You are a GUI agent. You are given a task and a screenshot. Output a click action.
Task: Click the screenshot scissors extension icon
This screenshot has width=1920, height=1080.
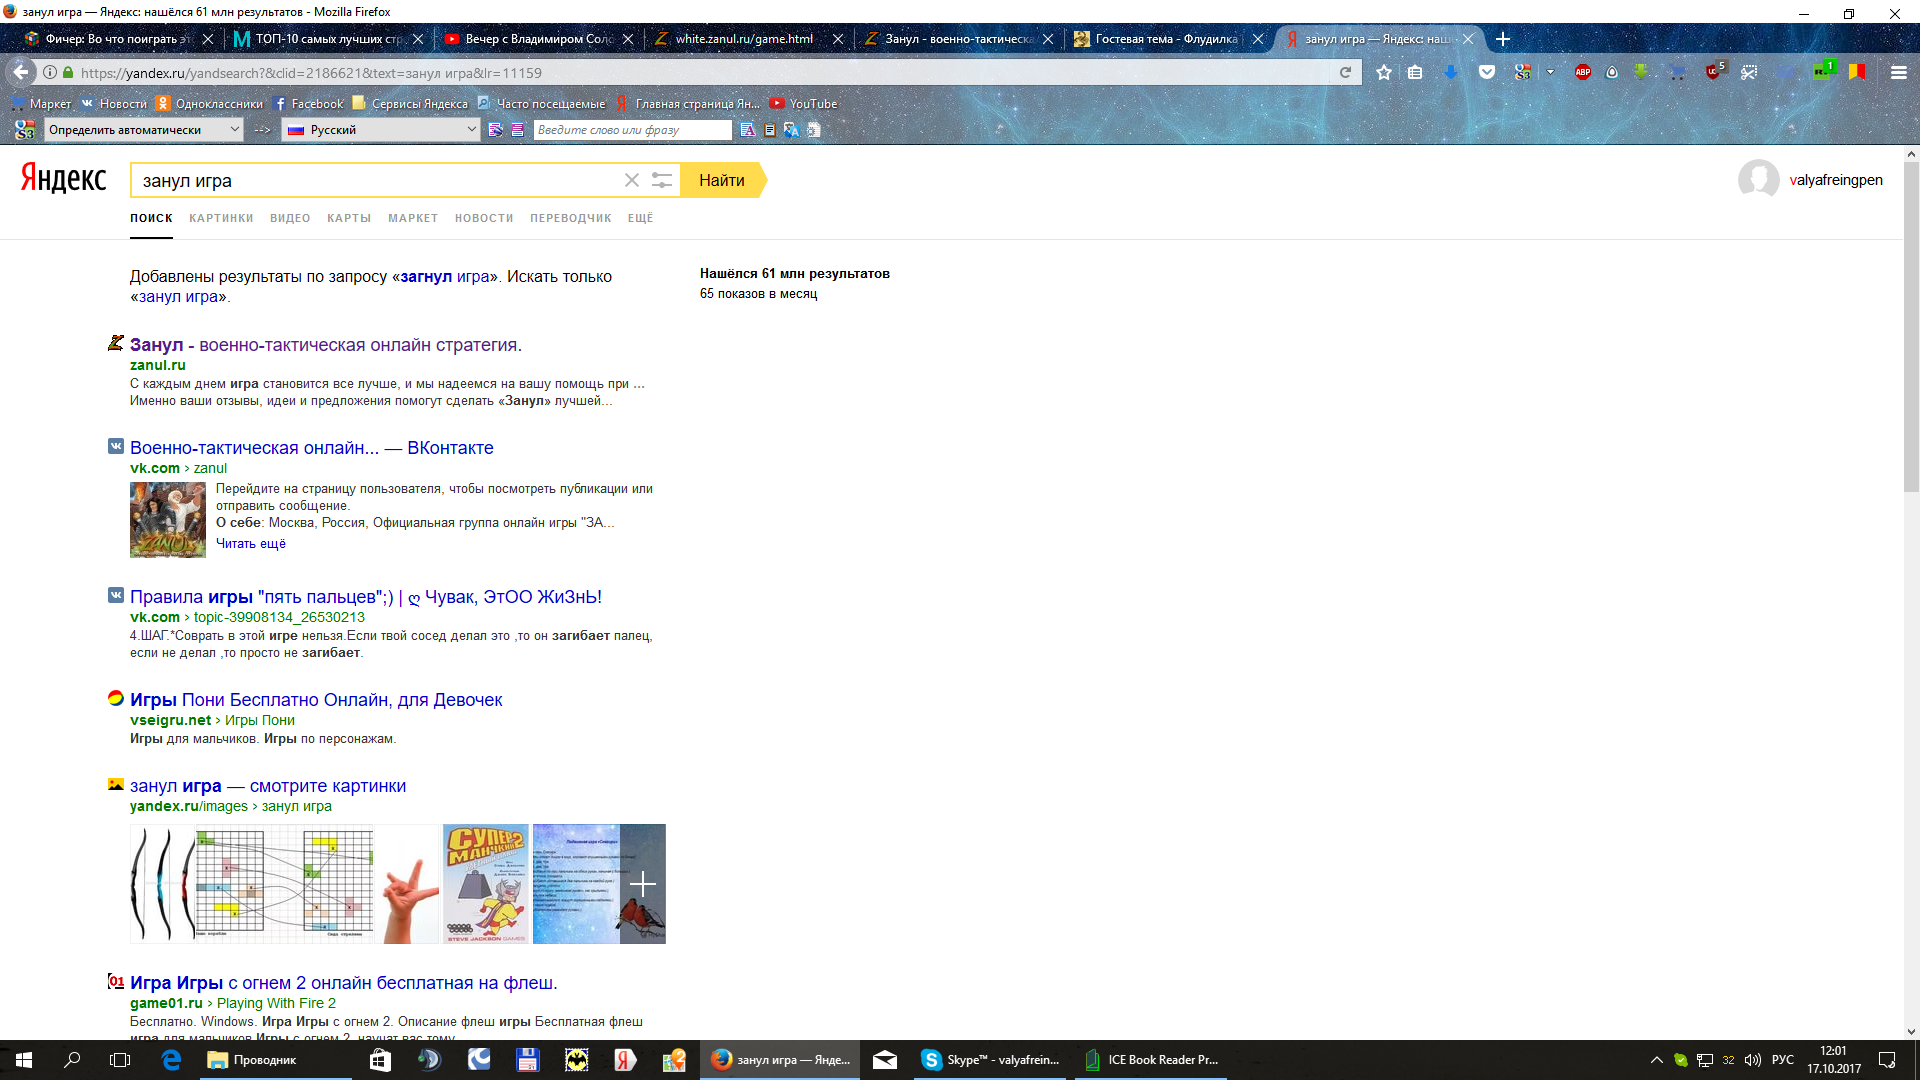[x=1749, y=72]
